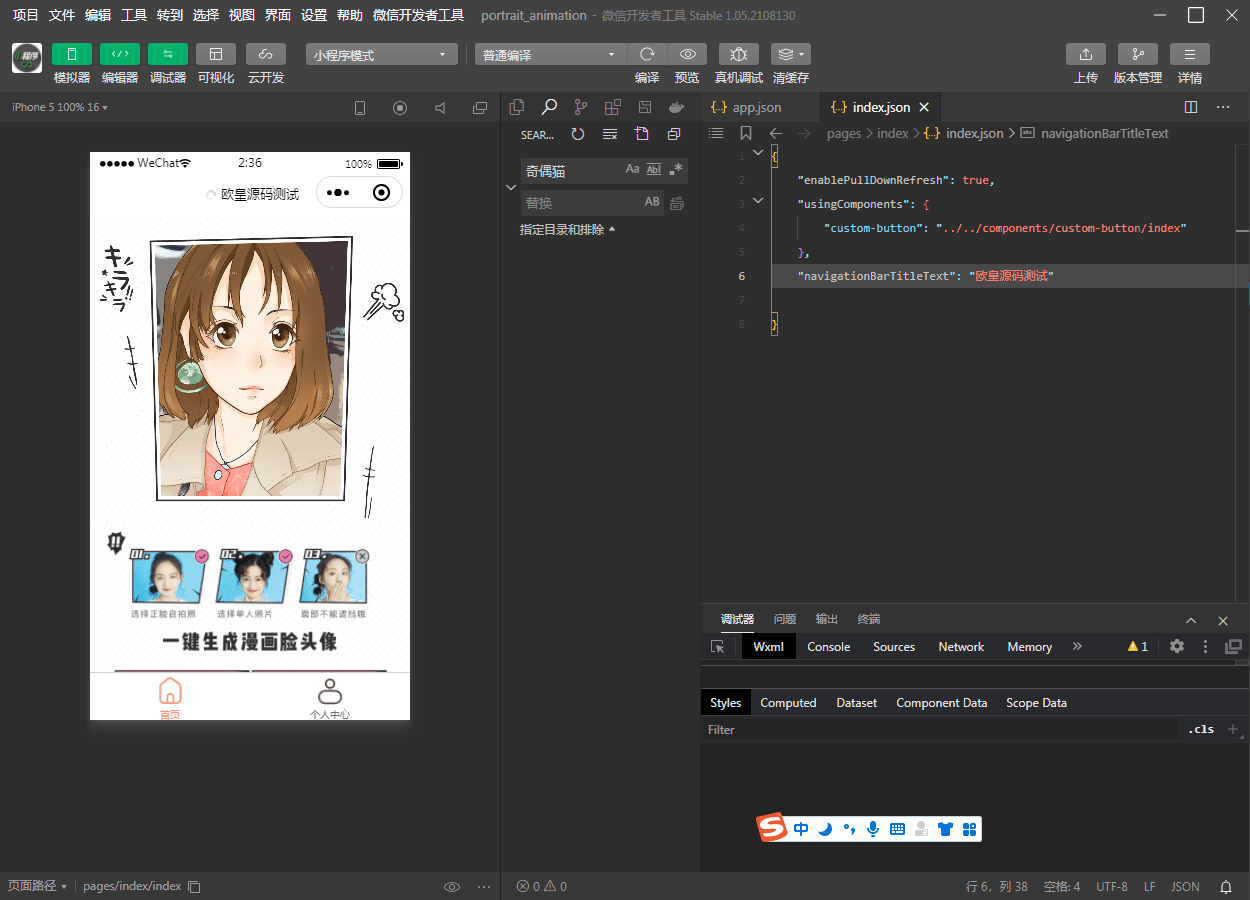
Task: Switch to the Console tab
Action: [828, 647]
